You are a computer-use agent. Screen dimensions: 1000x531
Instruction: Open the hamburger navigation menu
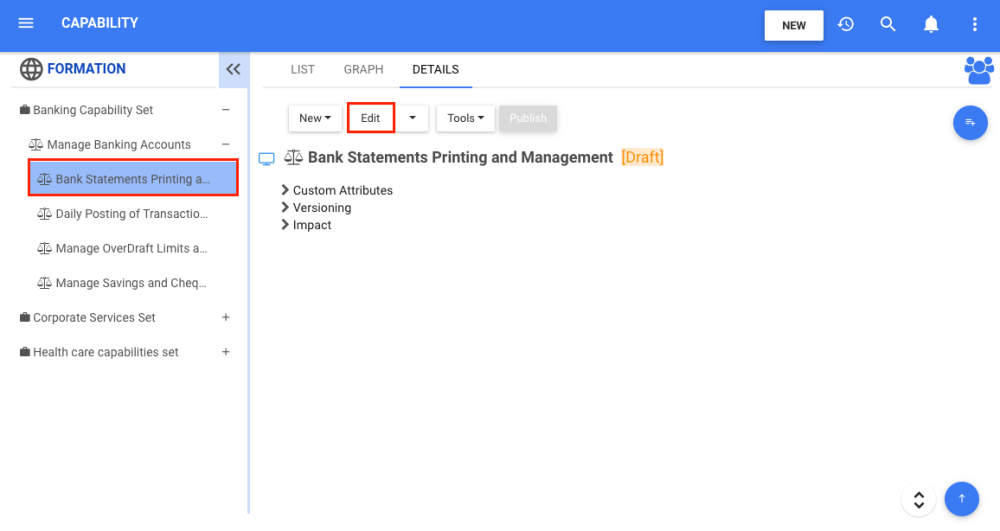(26, 23)
